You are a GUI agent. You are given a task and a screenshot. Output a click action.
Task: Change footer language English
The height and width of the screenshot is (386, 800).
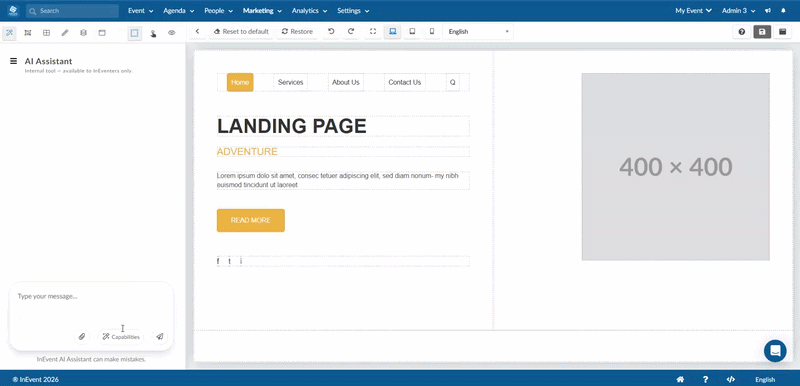(x=765, y=379)
